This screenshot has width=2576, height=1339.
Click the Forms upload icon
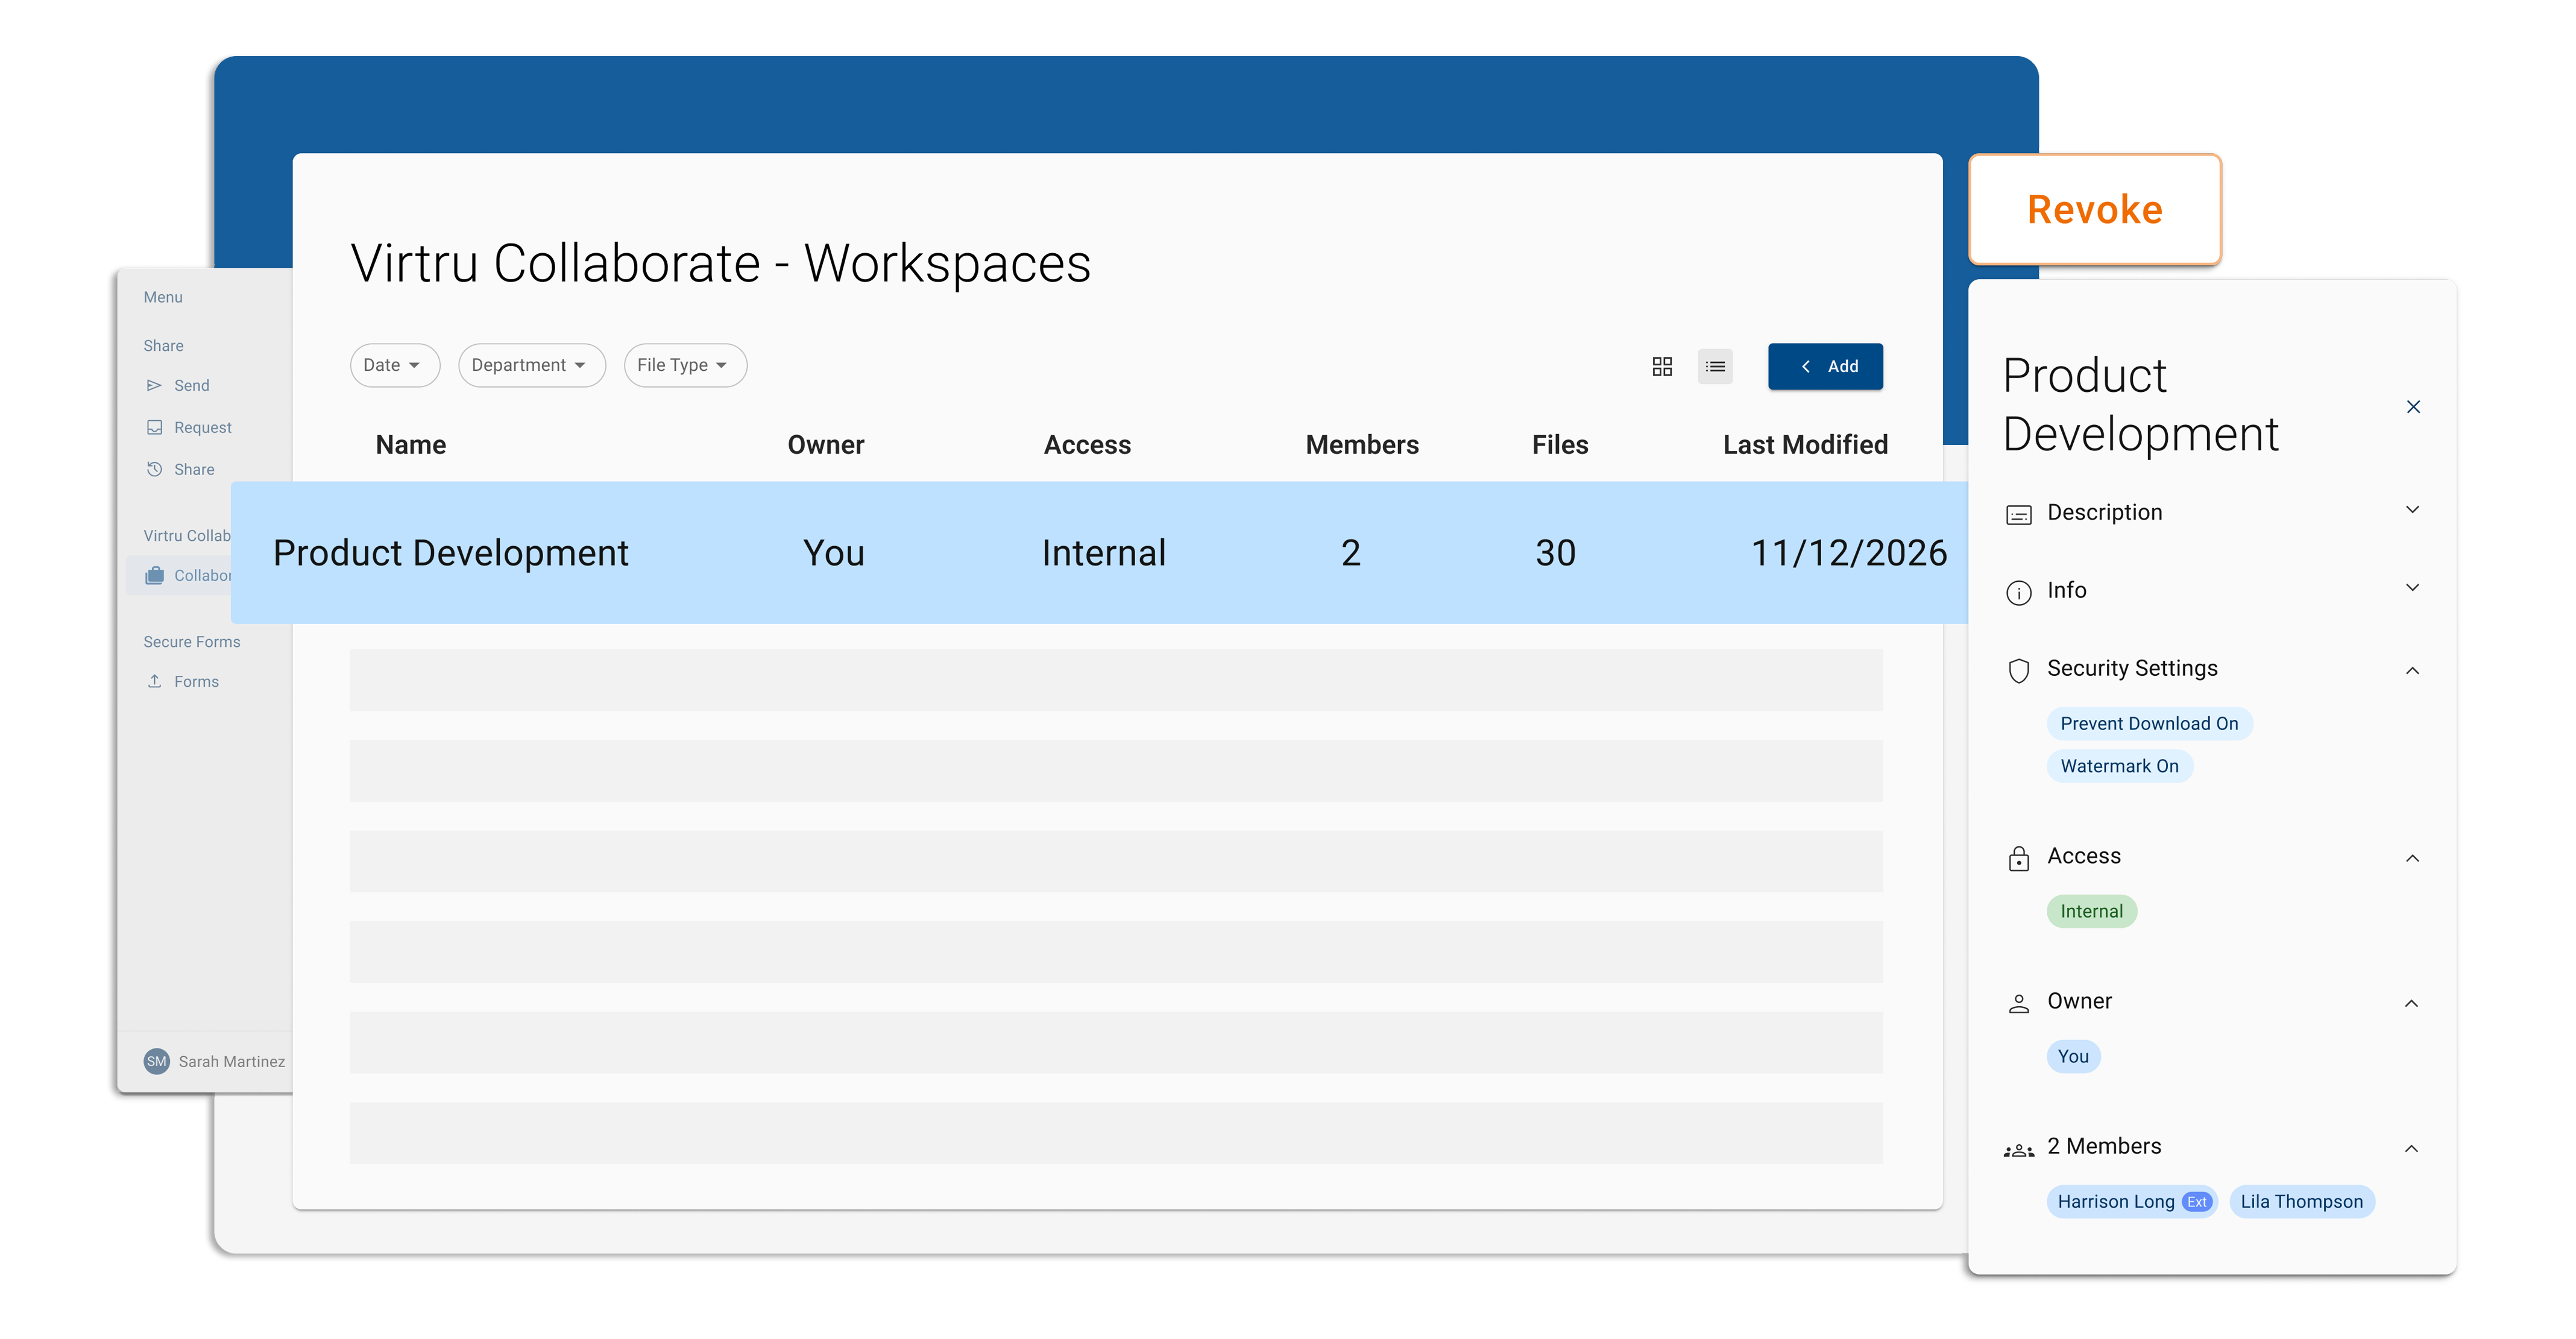[x=154, y=681]
